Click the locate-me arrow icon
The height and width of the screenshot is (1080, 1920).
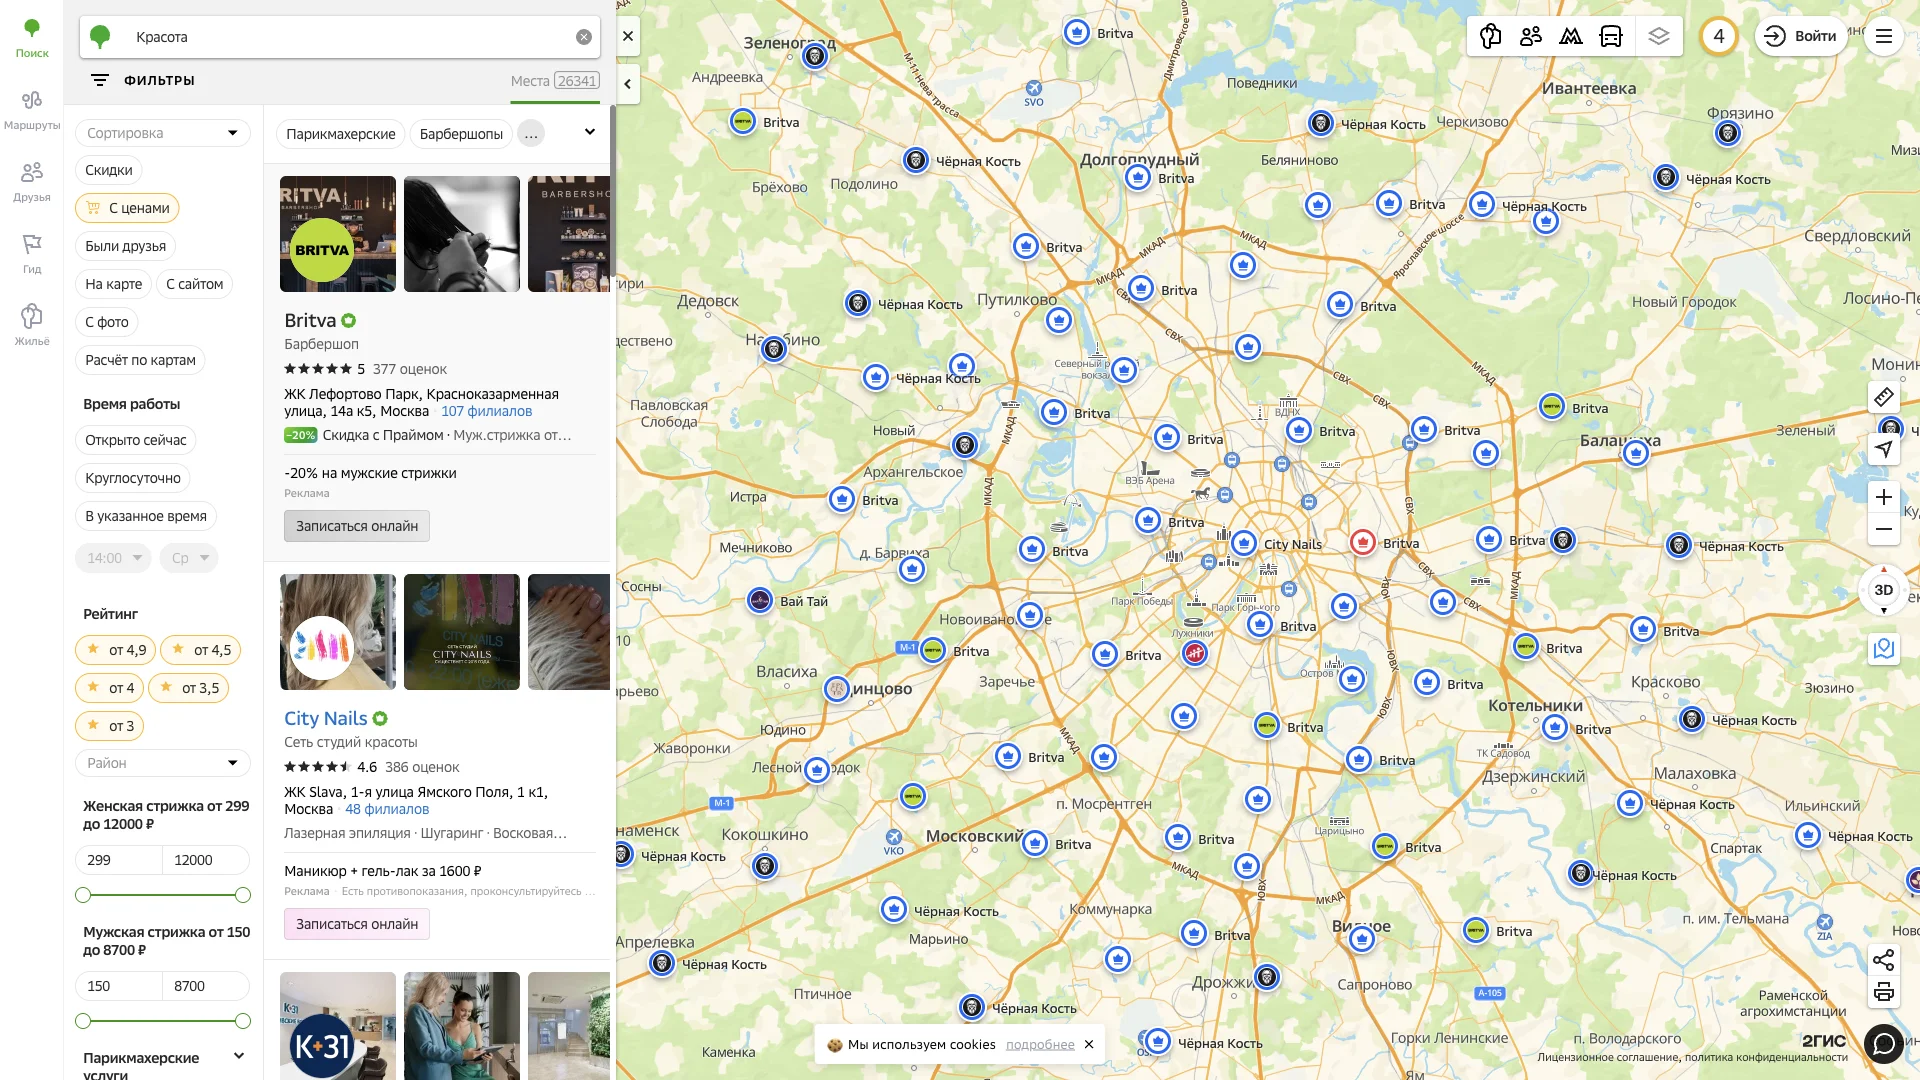tap(1883, 449)
